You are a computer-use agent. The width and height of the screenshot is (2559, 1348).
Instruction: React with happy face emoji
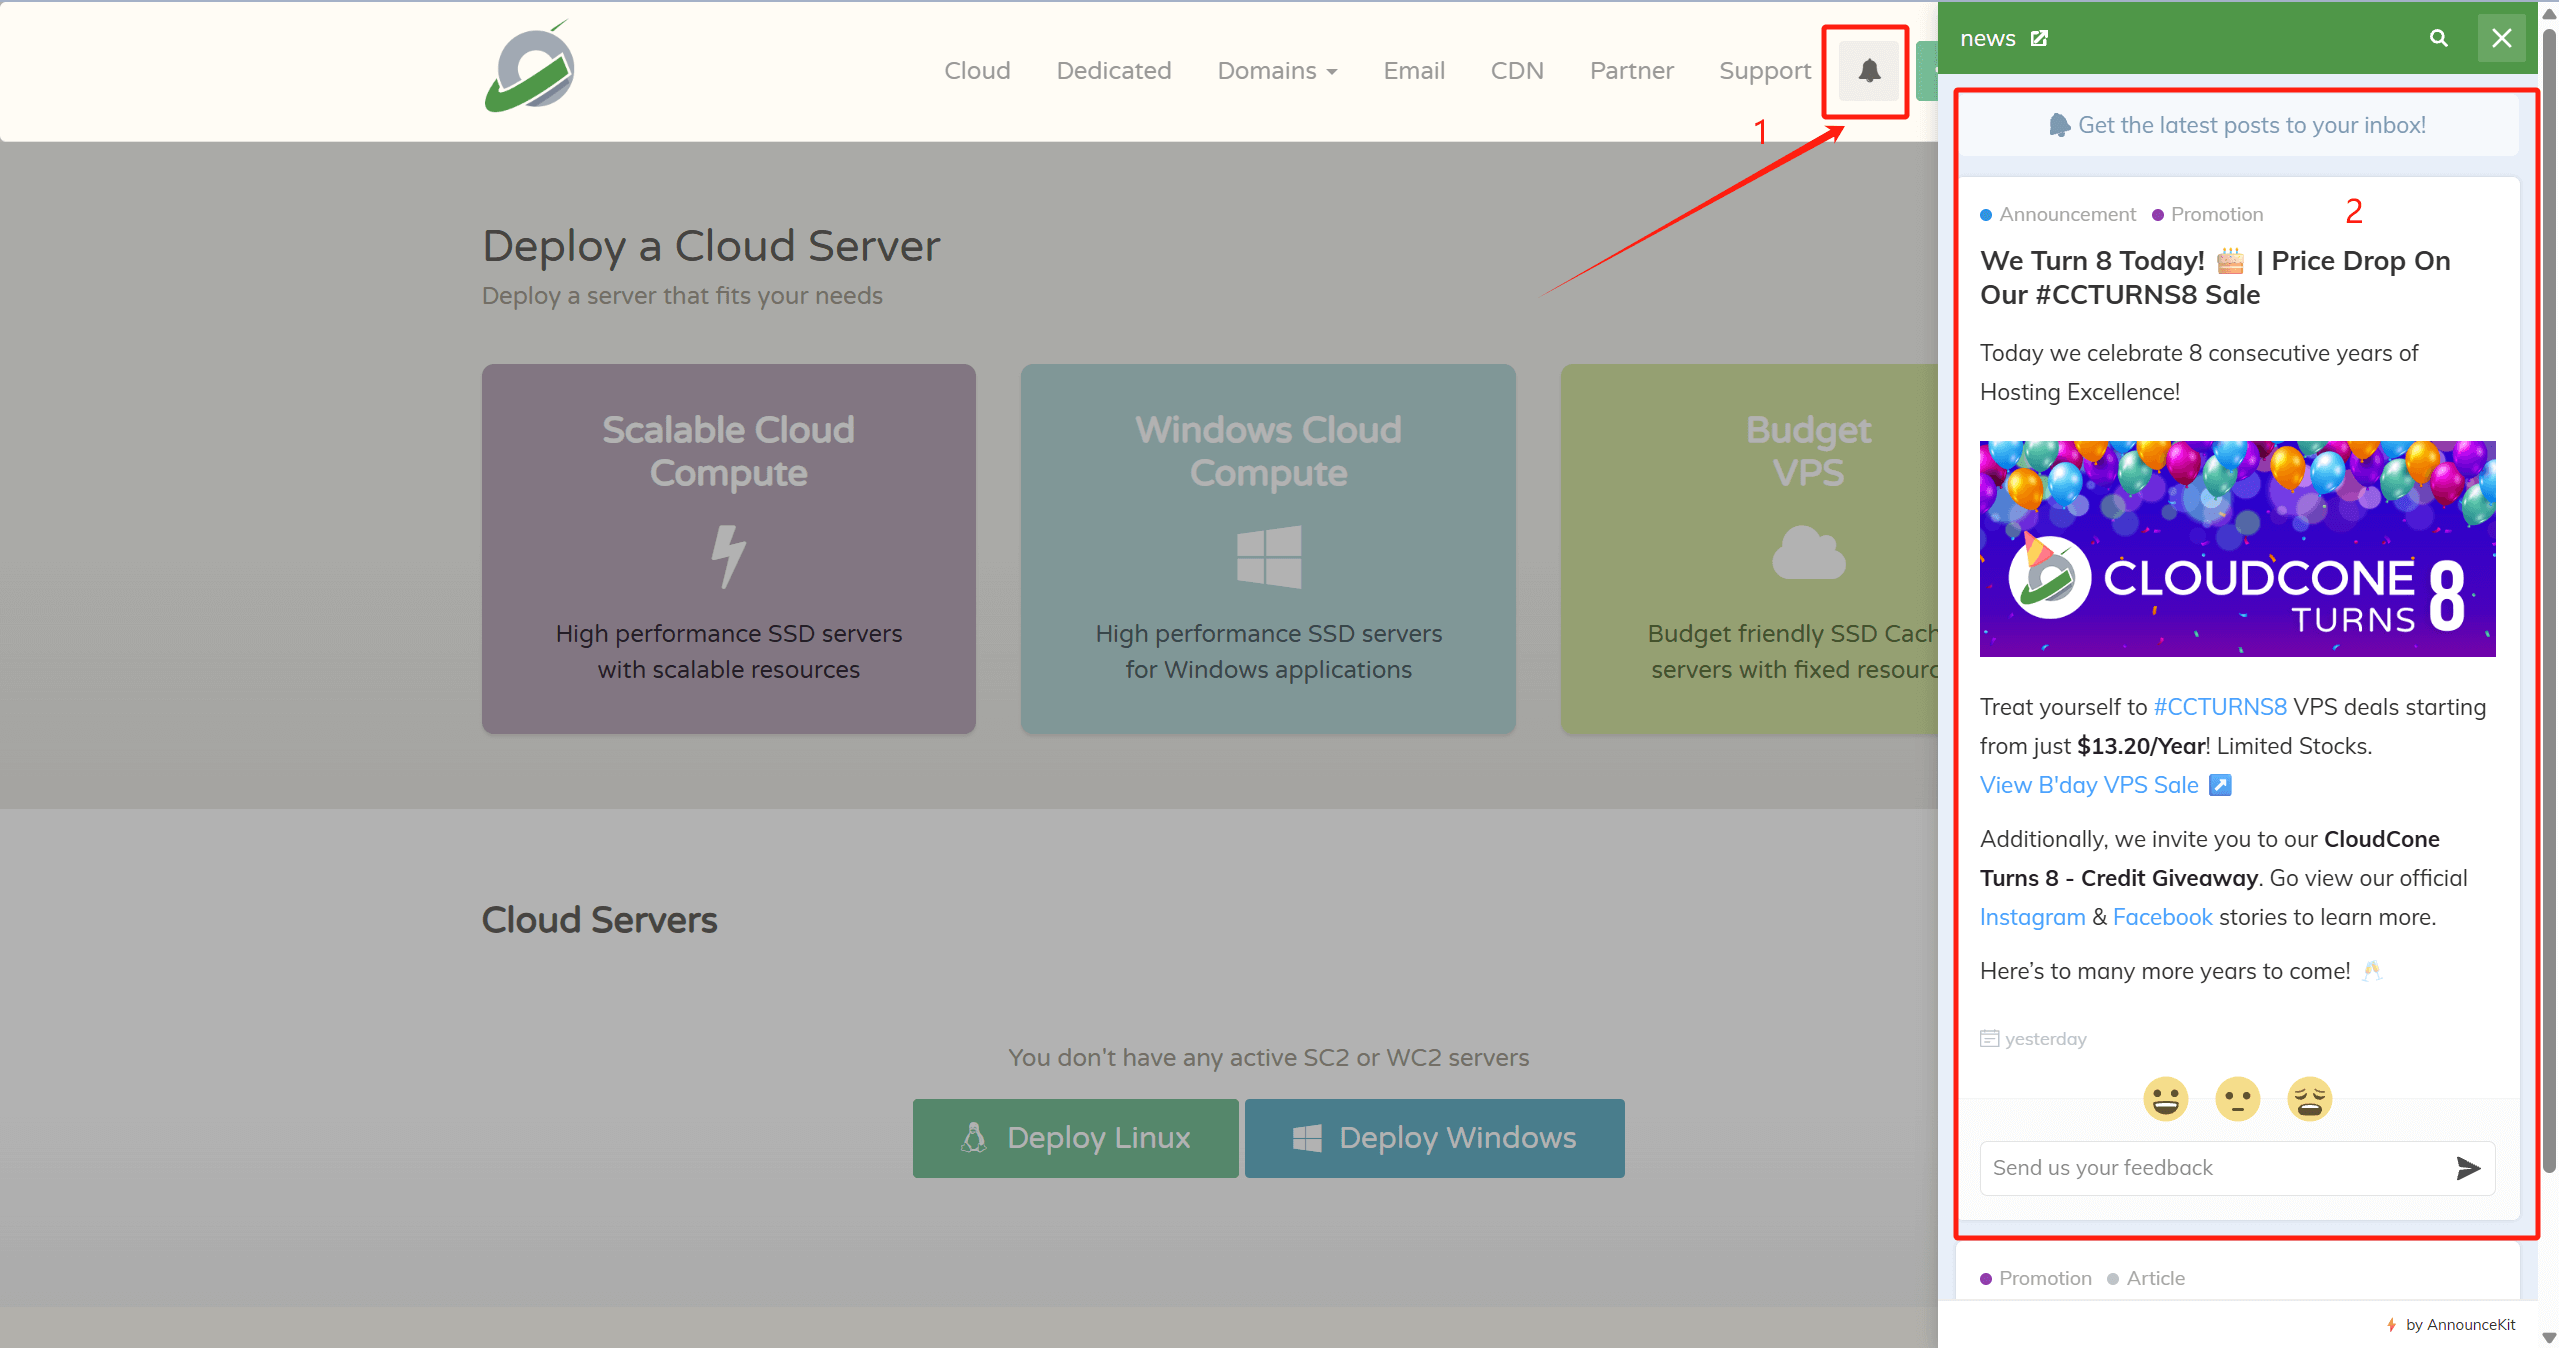[x=2165, y=1099]
